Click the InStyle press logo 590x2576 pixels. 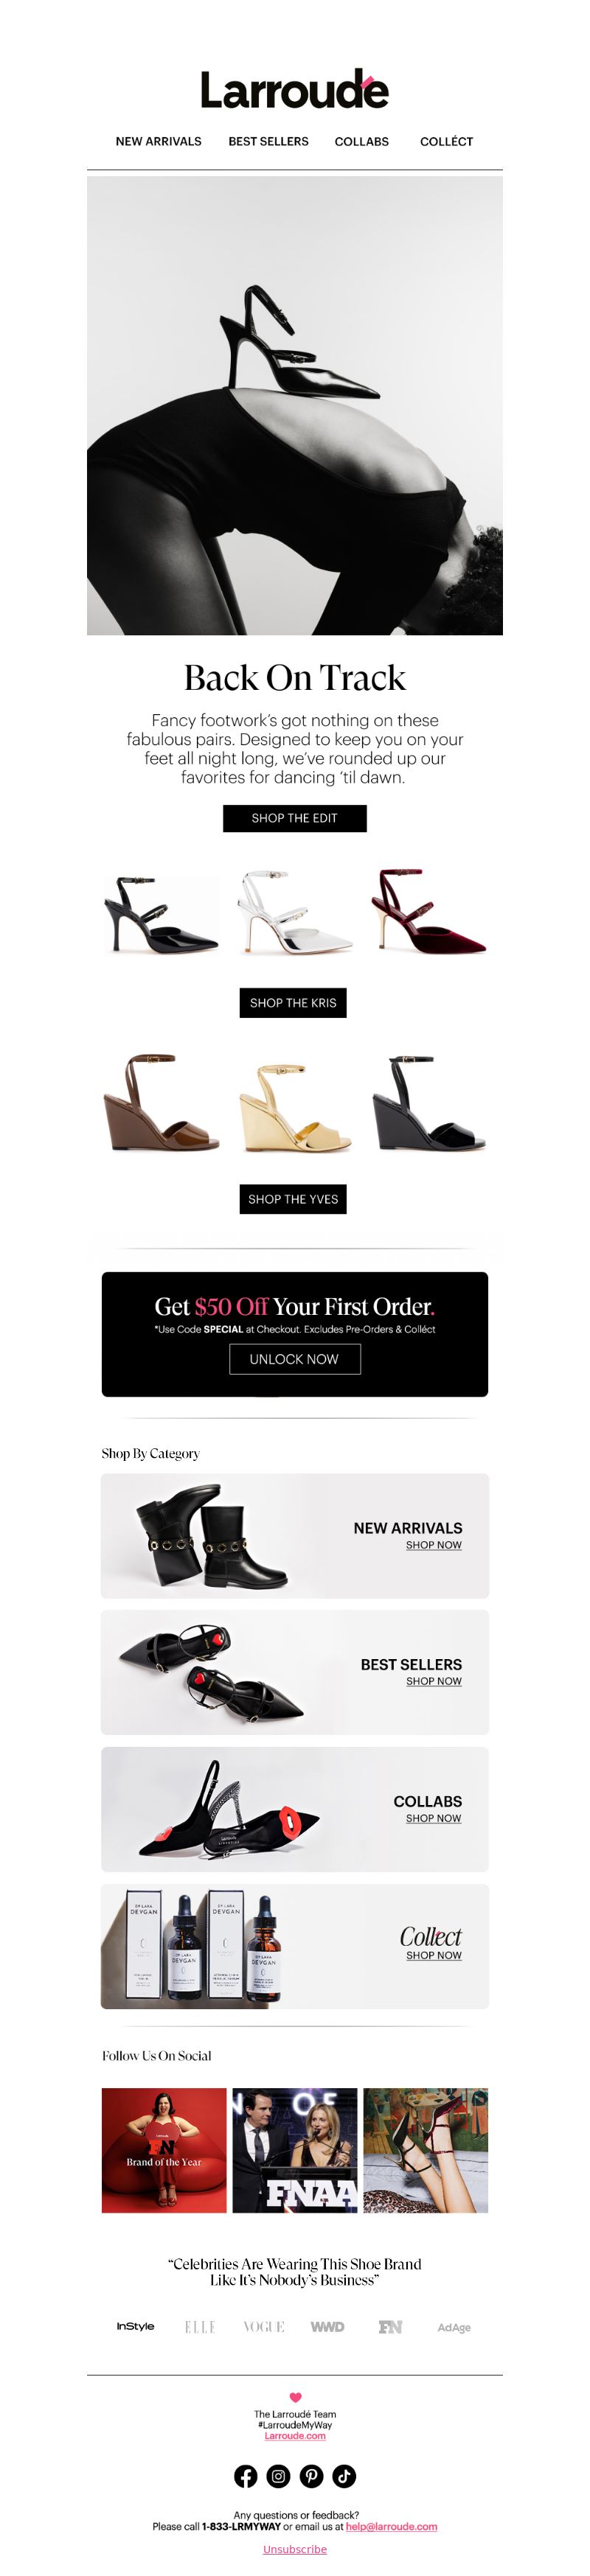[x=135, y=2326]
